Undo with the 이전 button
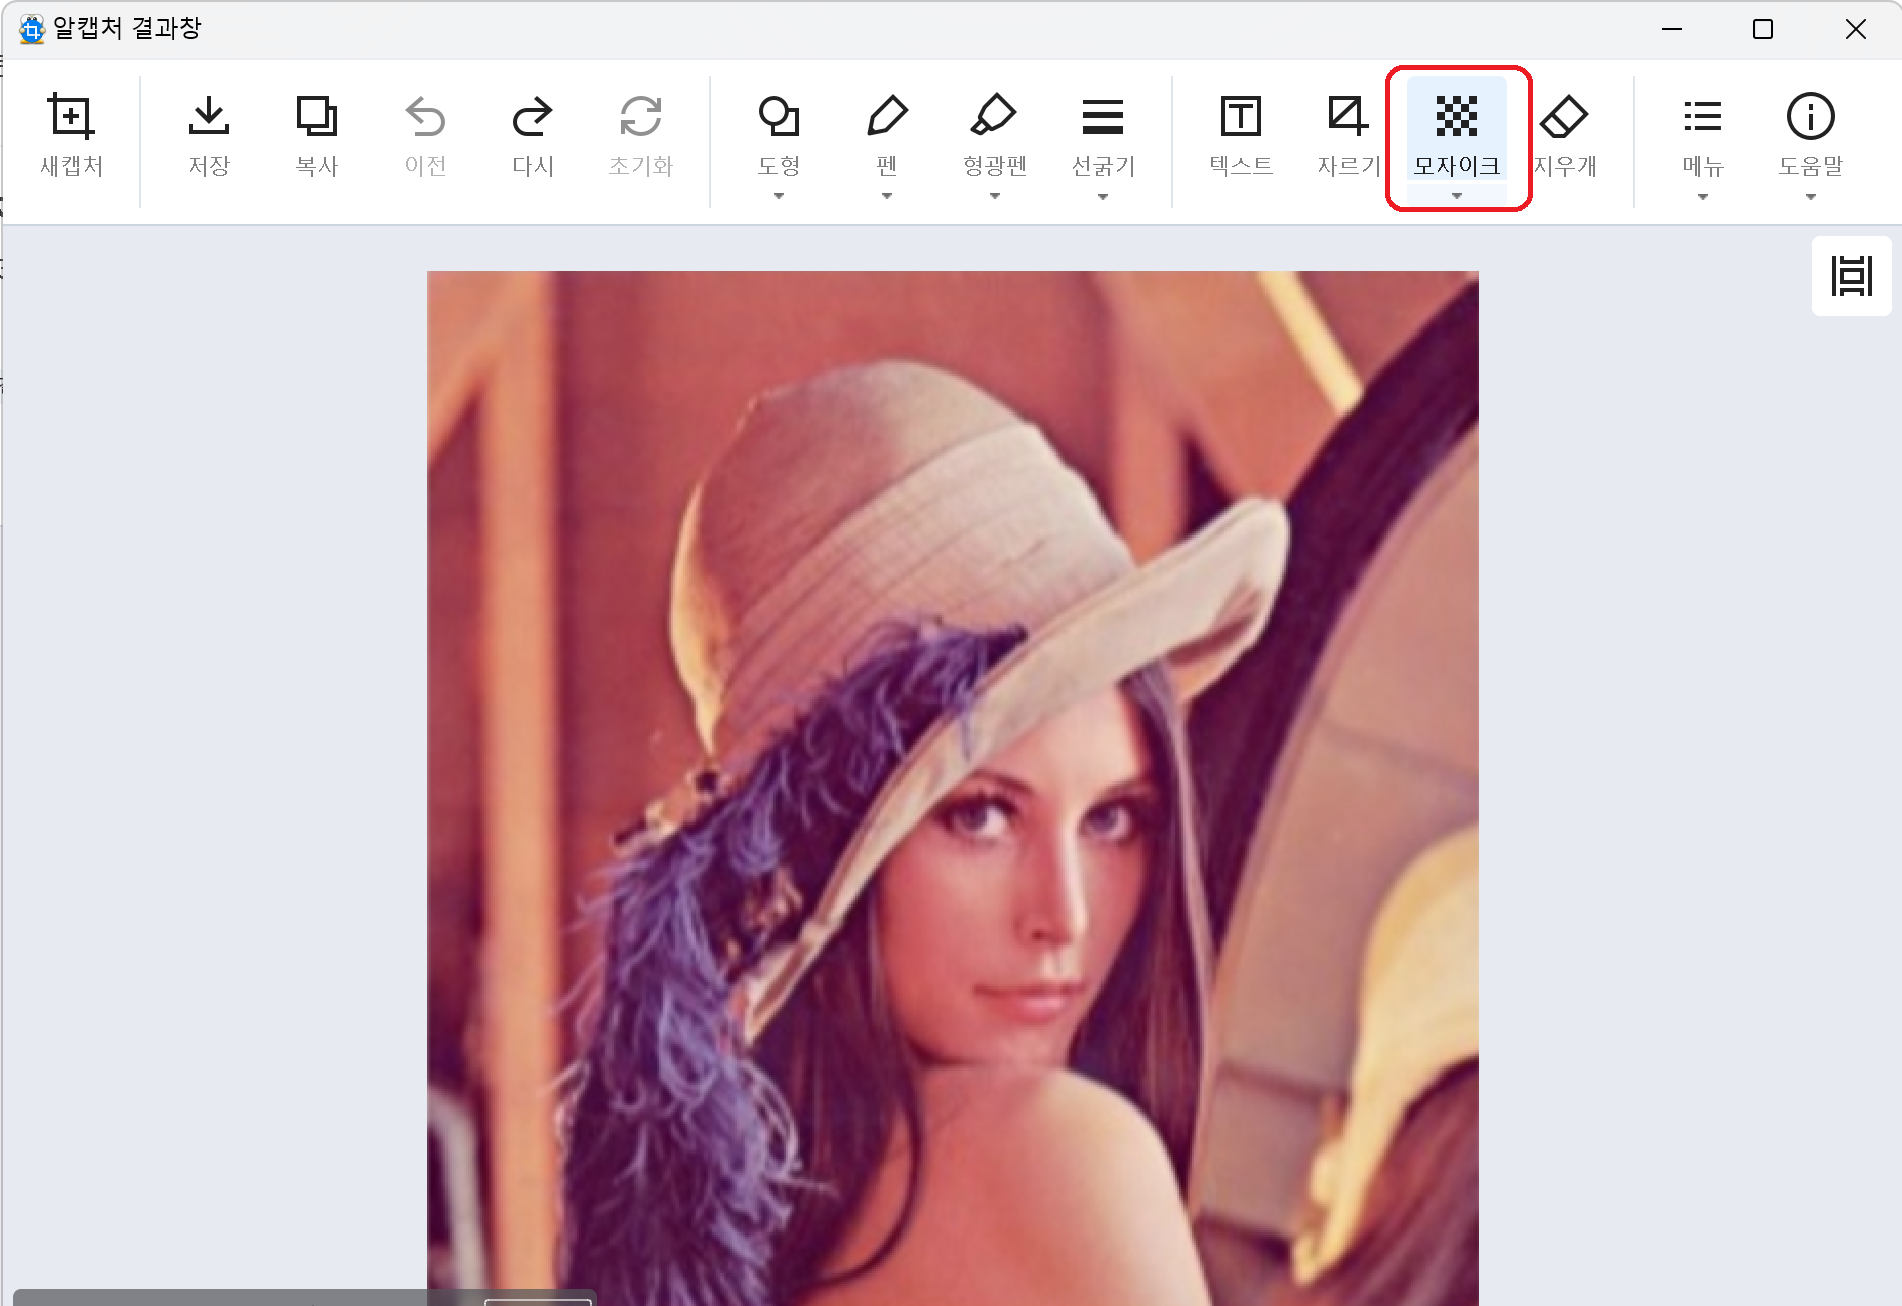The image size is (1902, 1306). (425, 135)
